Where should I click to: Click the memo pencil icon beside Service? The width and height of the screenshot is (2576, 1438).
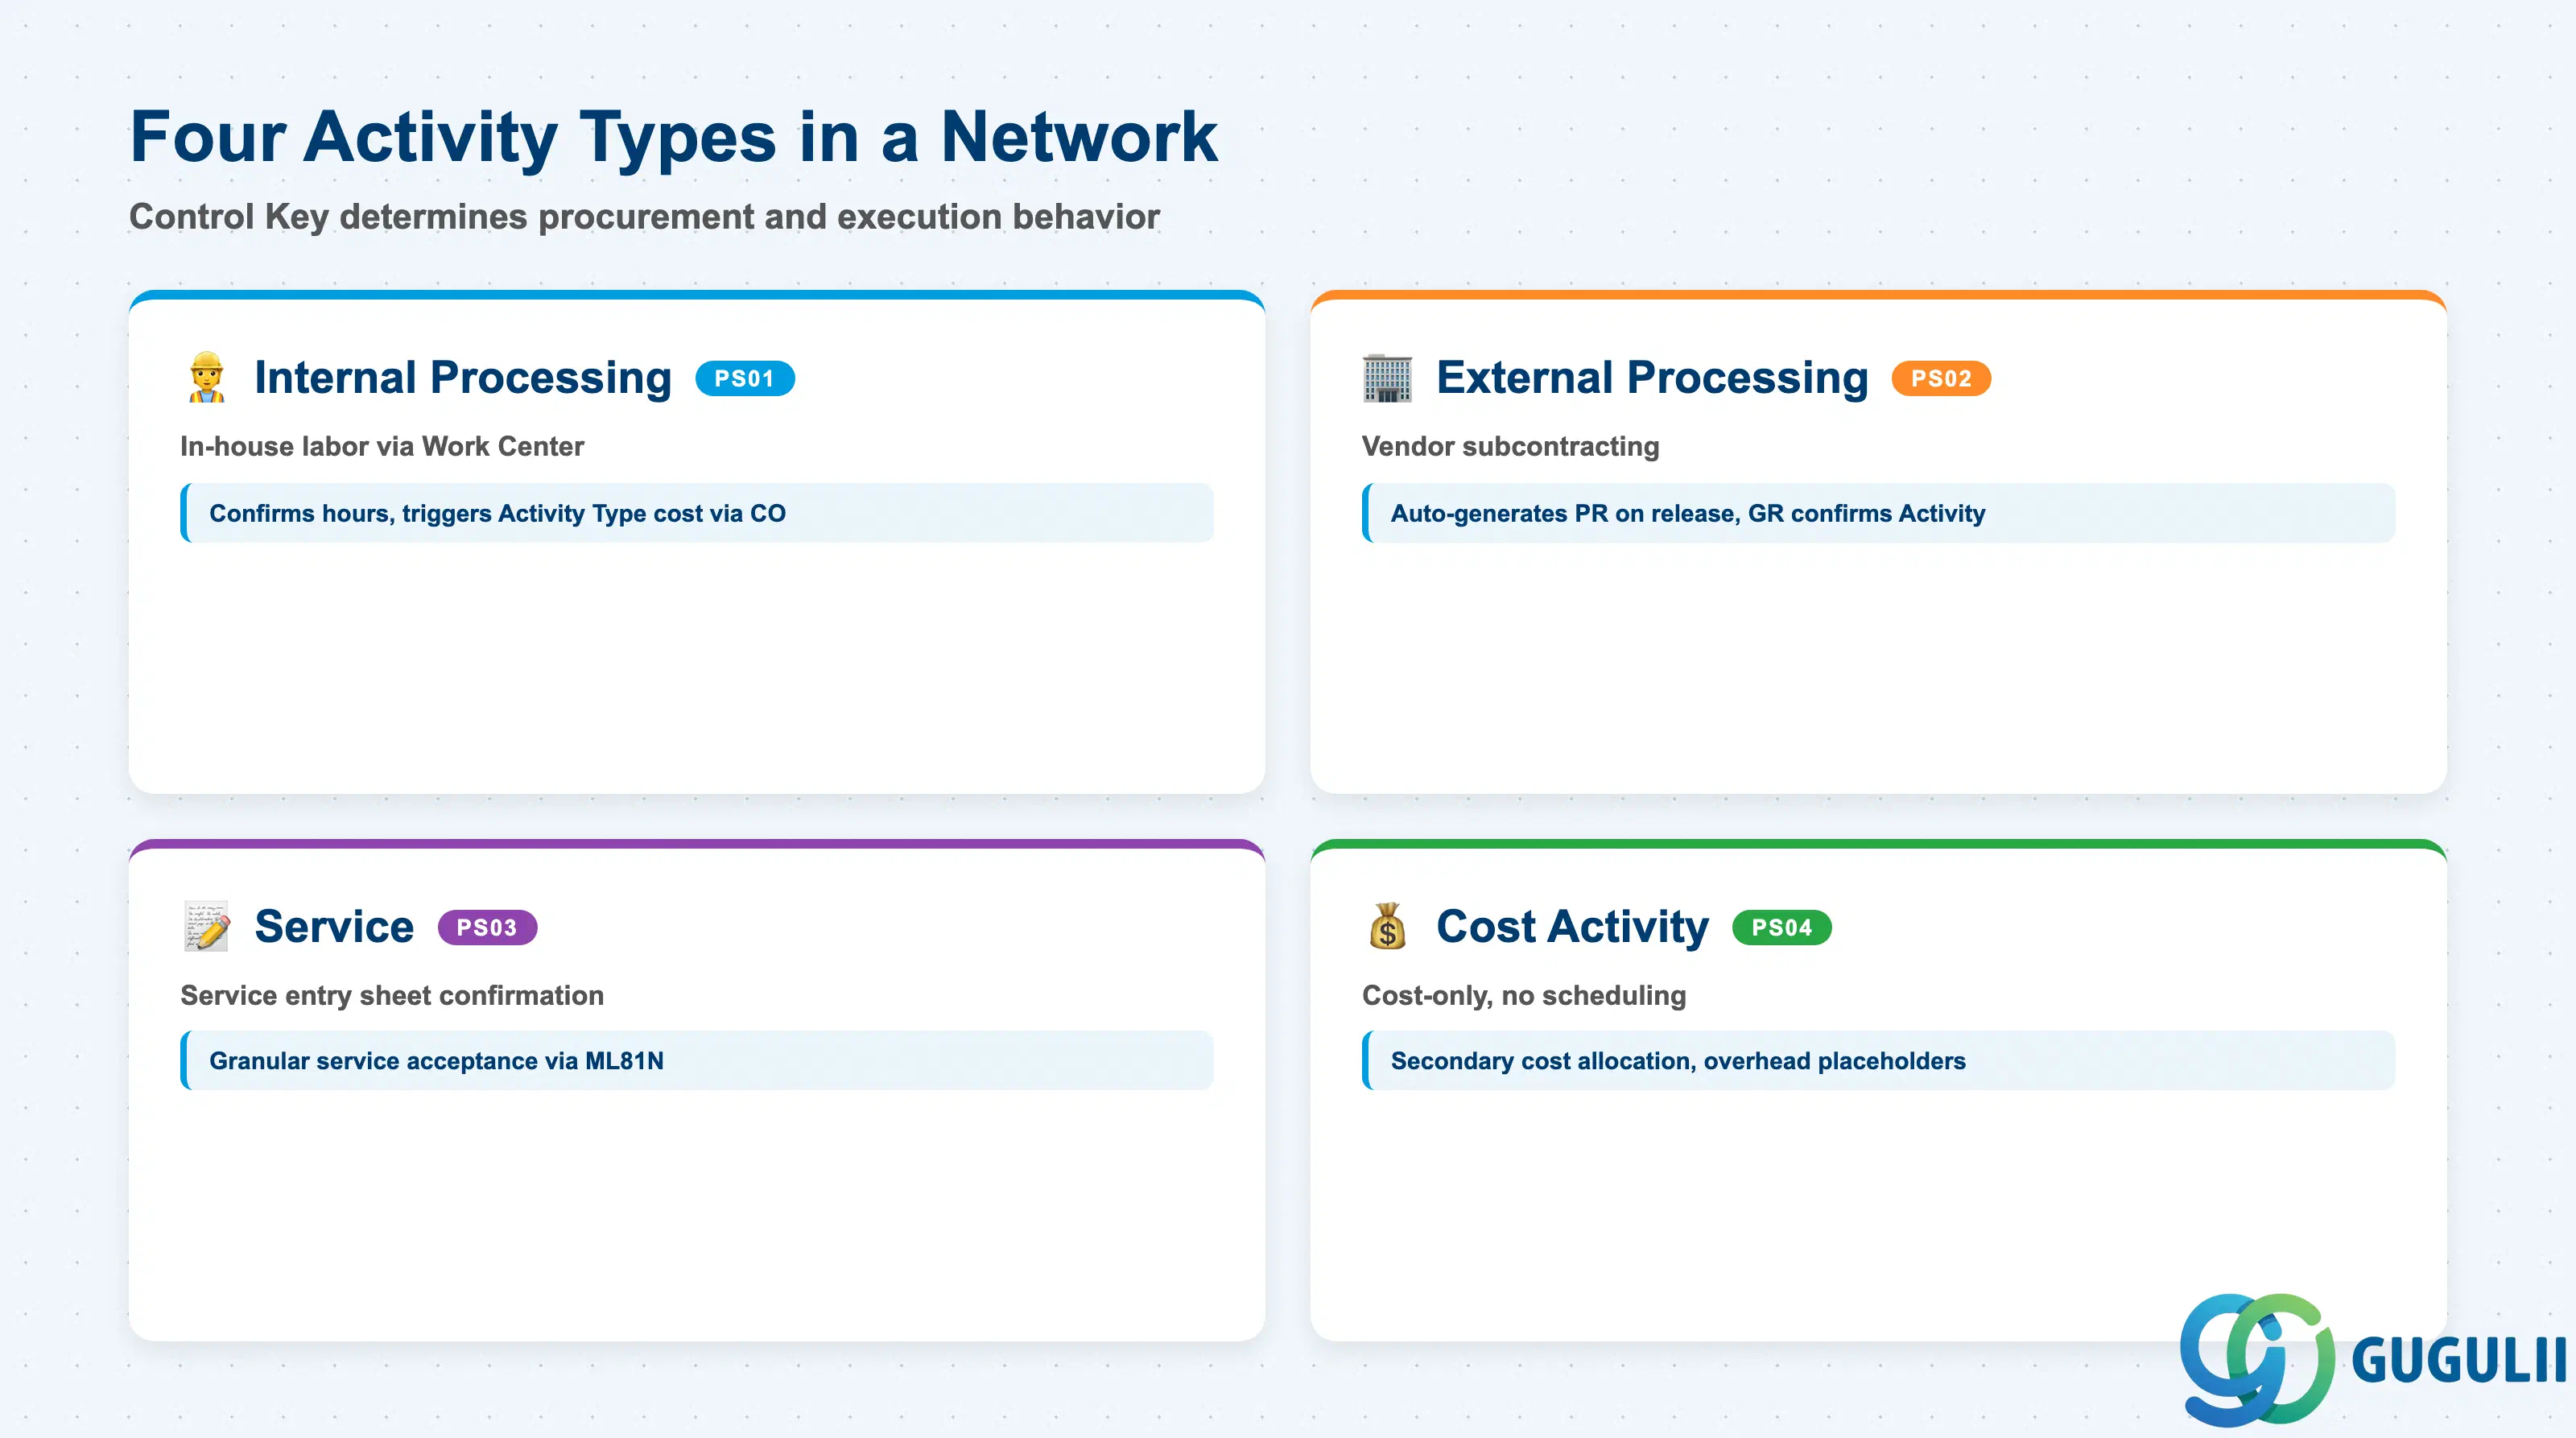coord(207,926)
